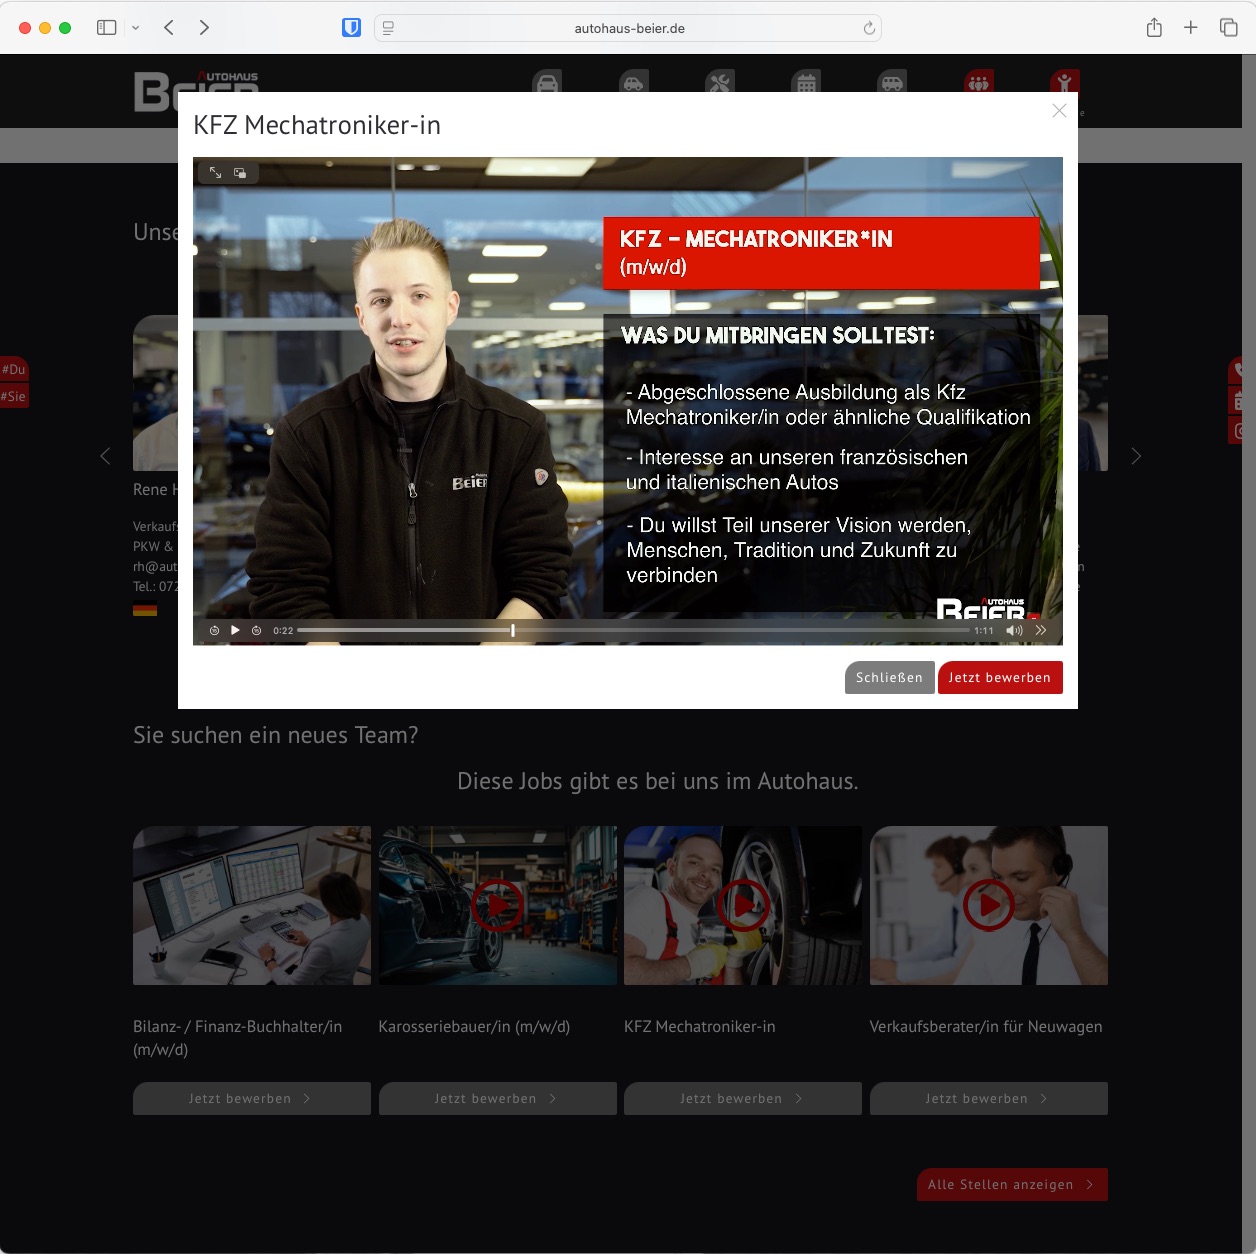Expand more video controls via the double chevron

1040,630
